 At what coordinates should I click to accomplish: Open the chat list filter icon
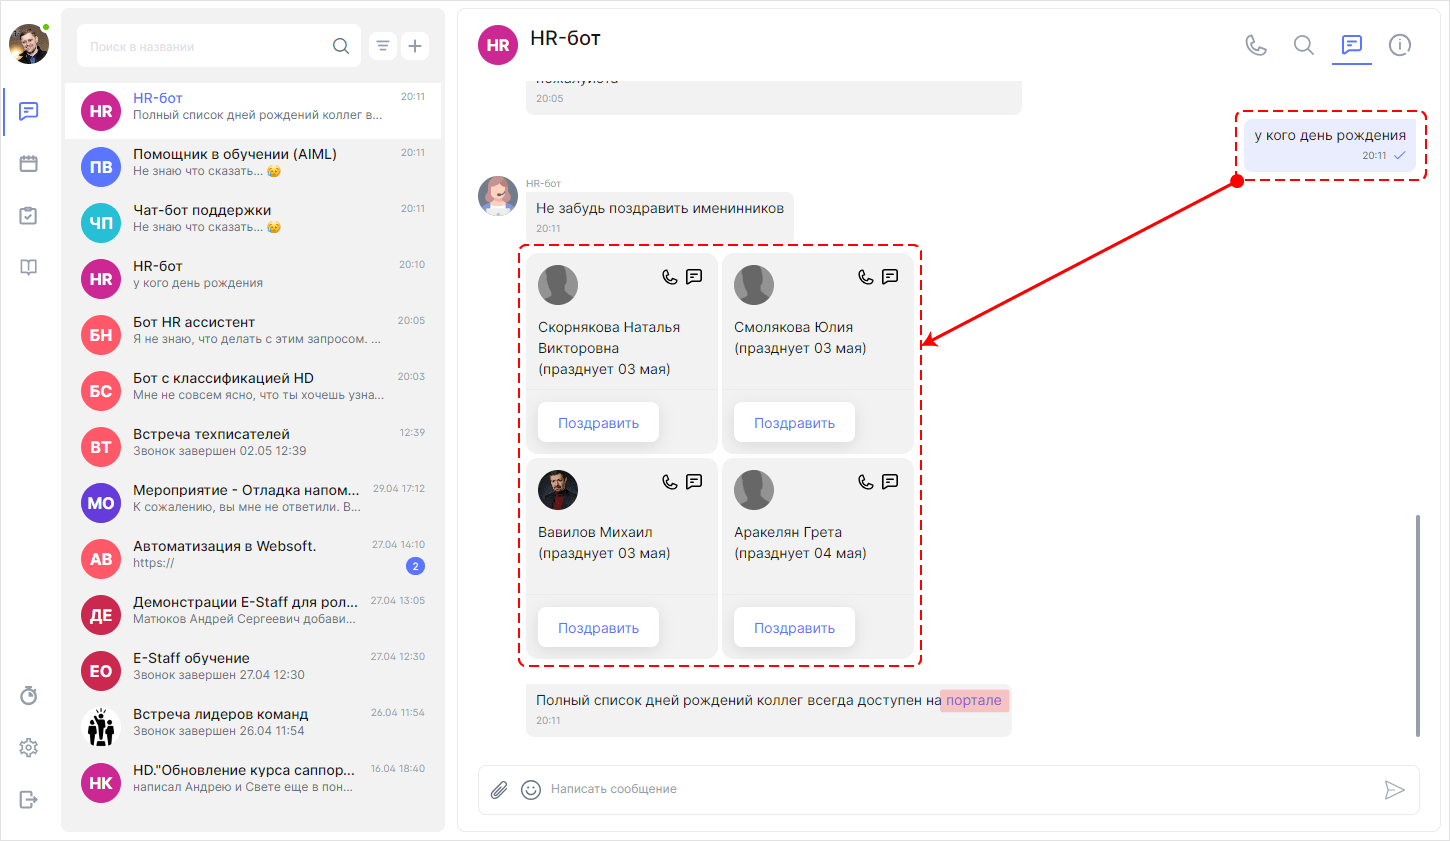tap(382, 45)
